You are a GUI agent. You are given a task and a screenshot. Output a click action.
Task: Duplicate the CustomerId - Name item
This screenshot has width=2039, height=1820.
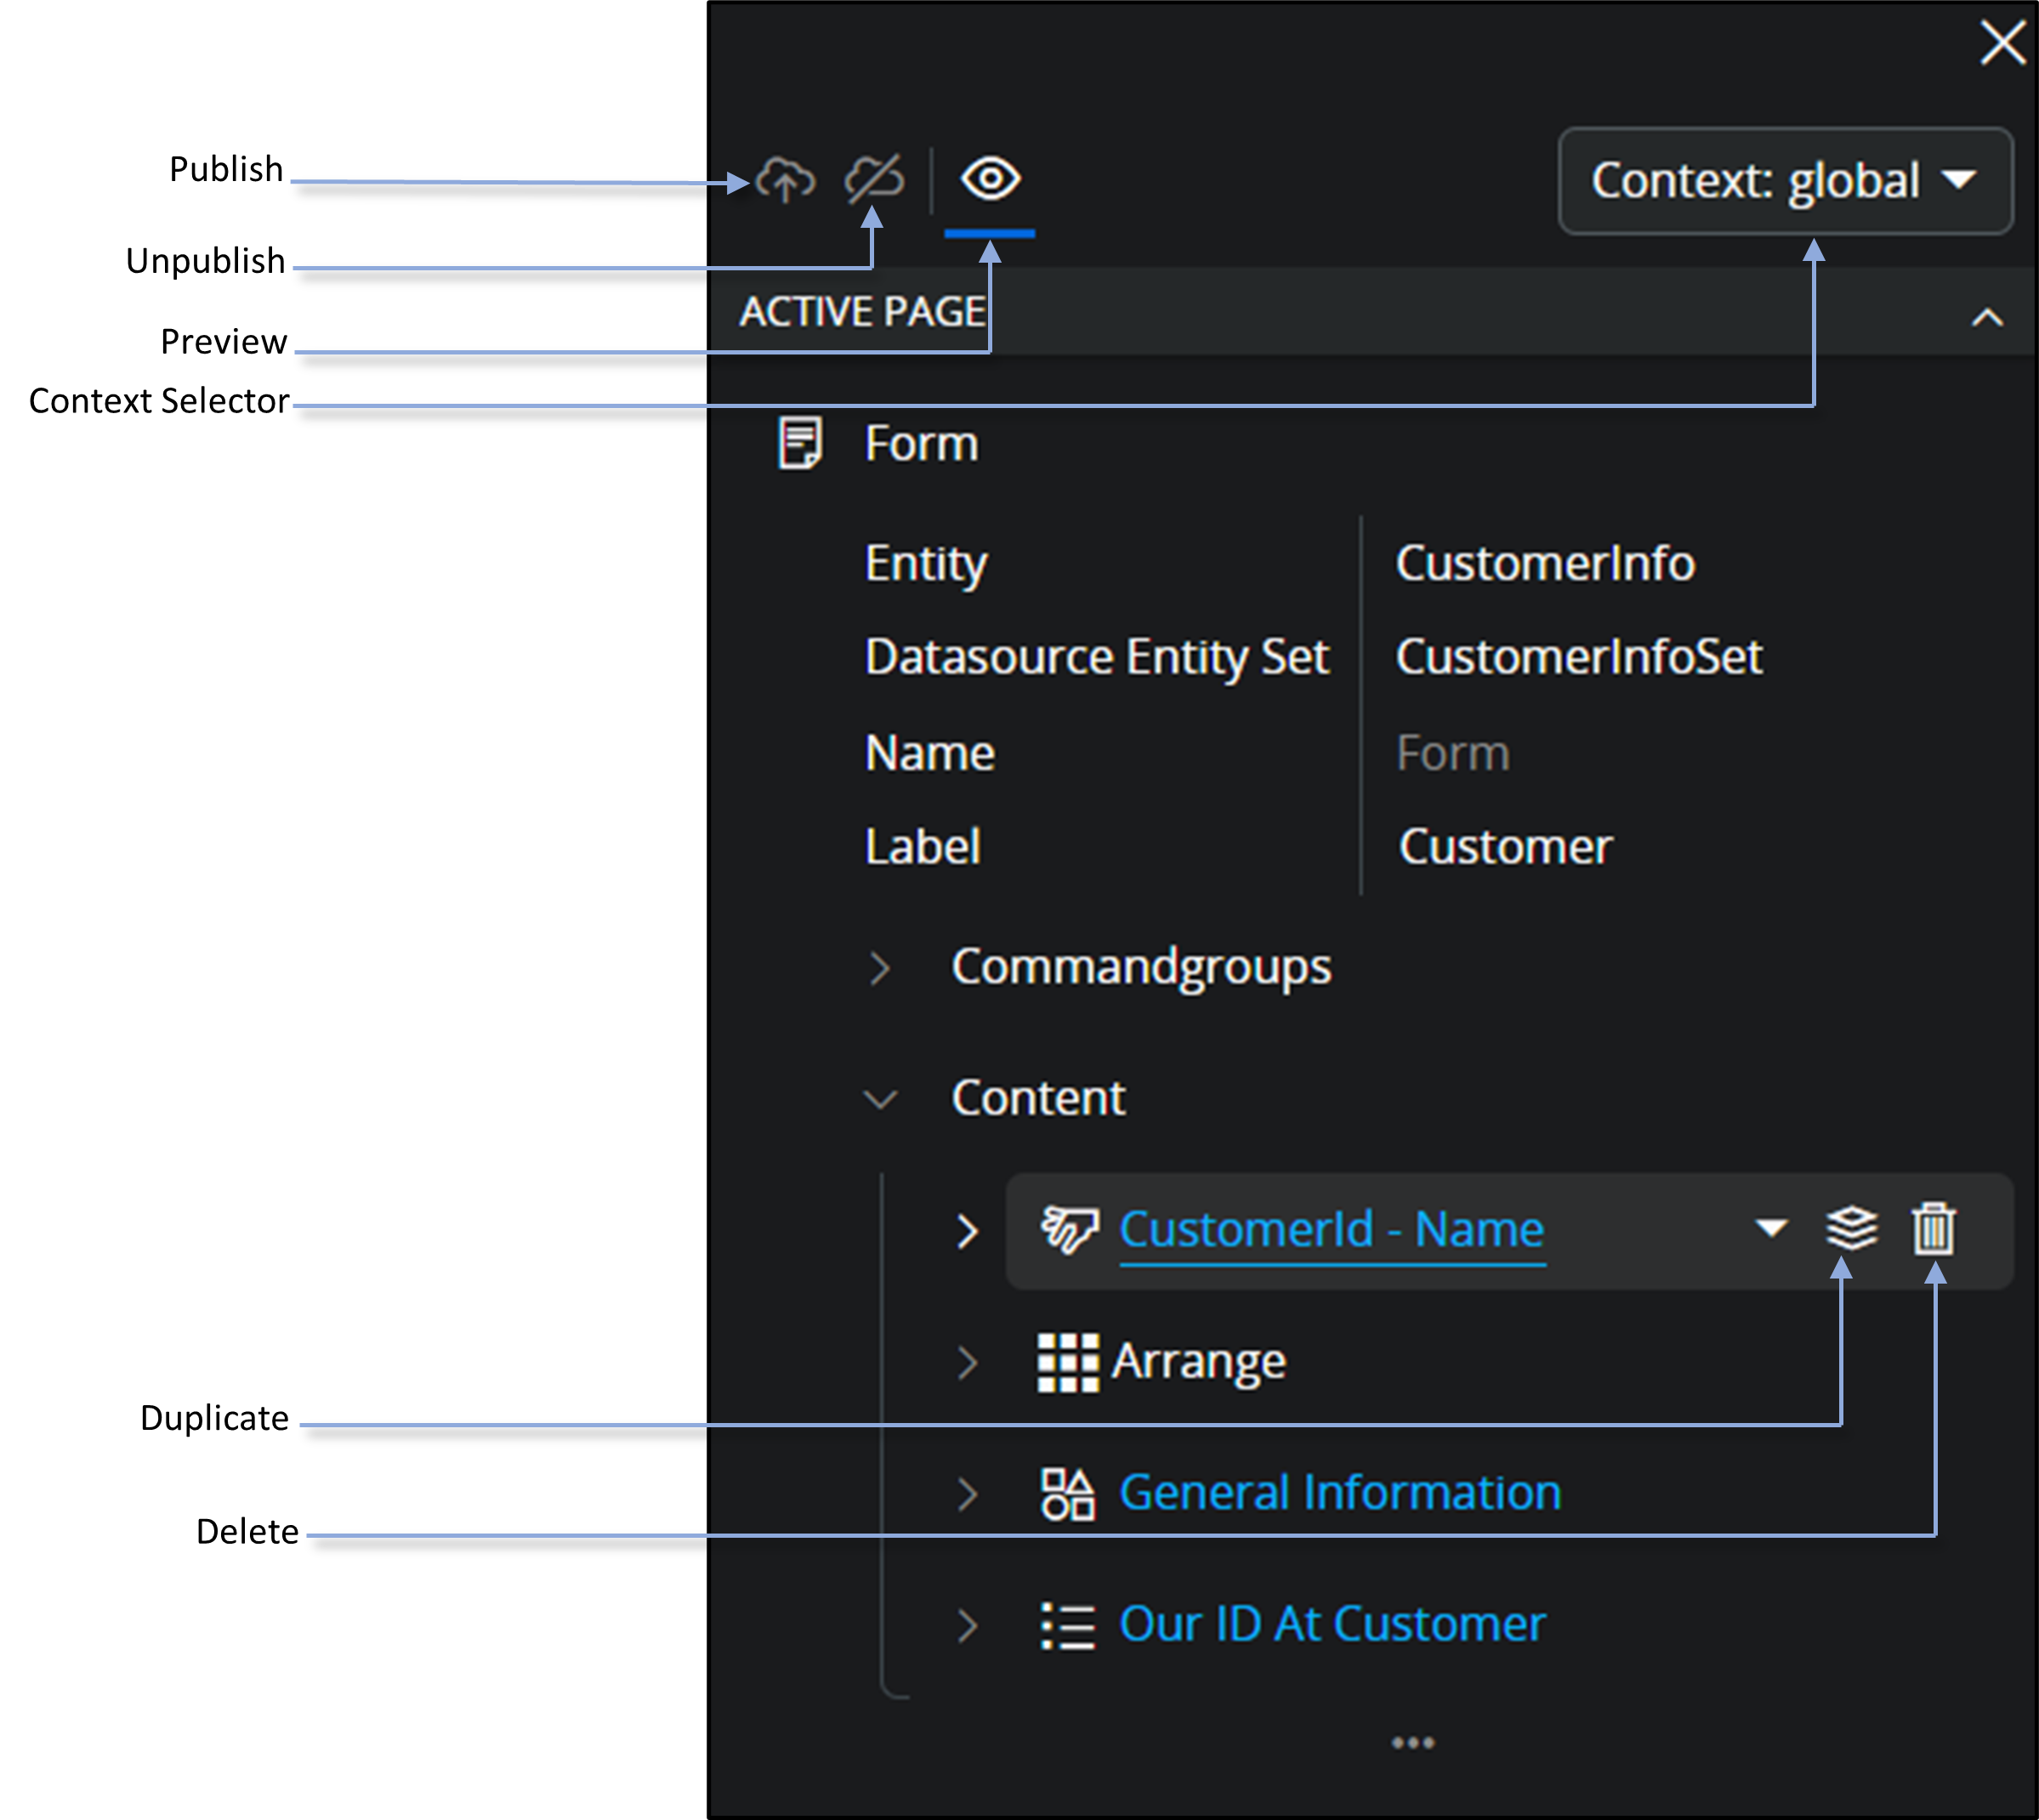coord(1851,1228)
